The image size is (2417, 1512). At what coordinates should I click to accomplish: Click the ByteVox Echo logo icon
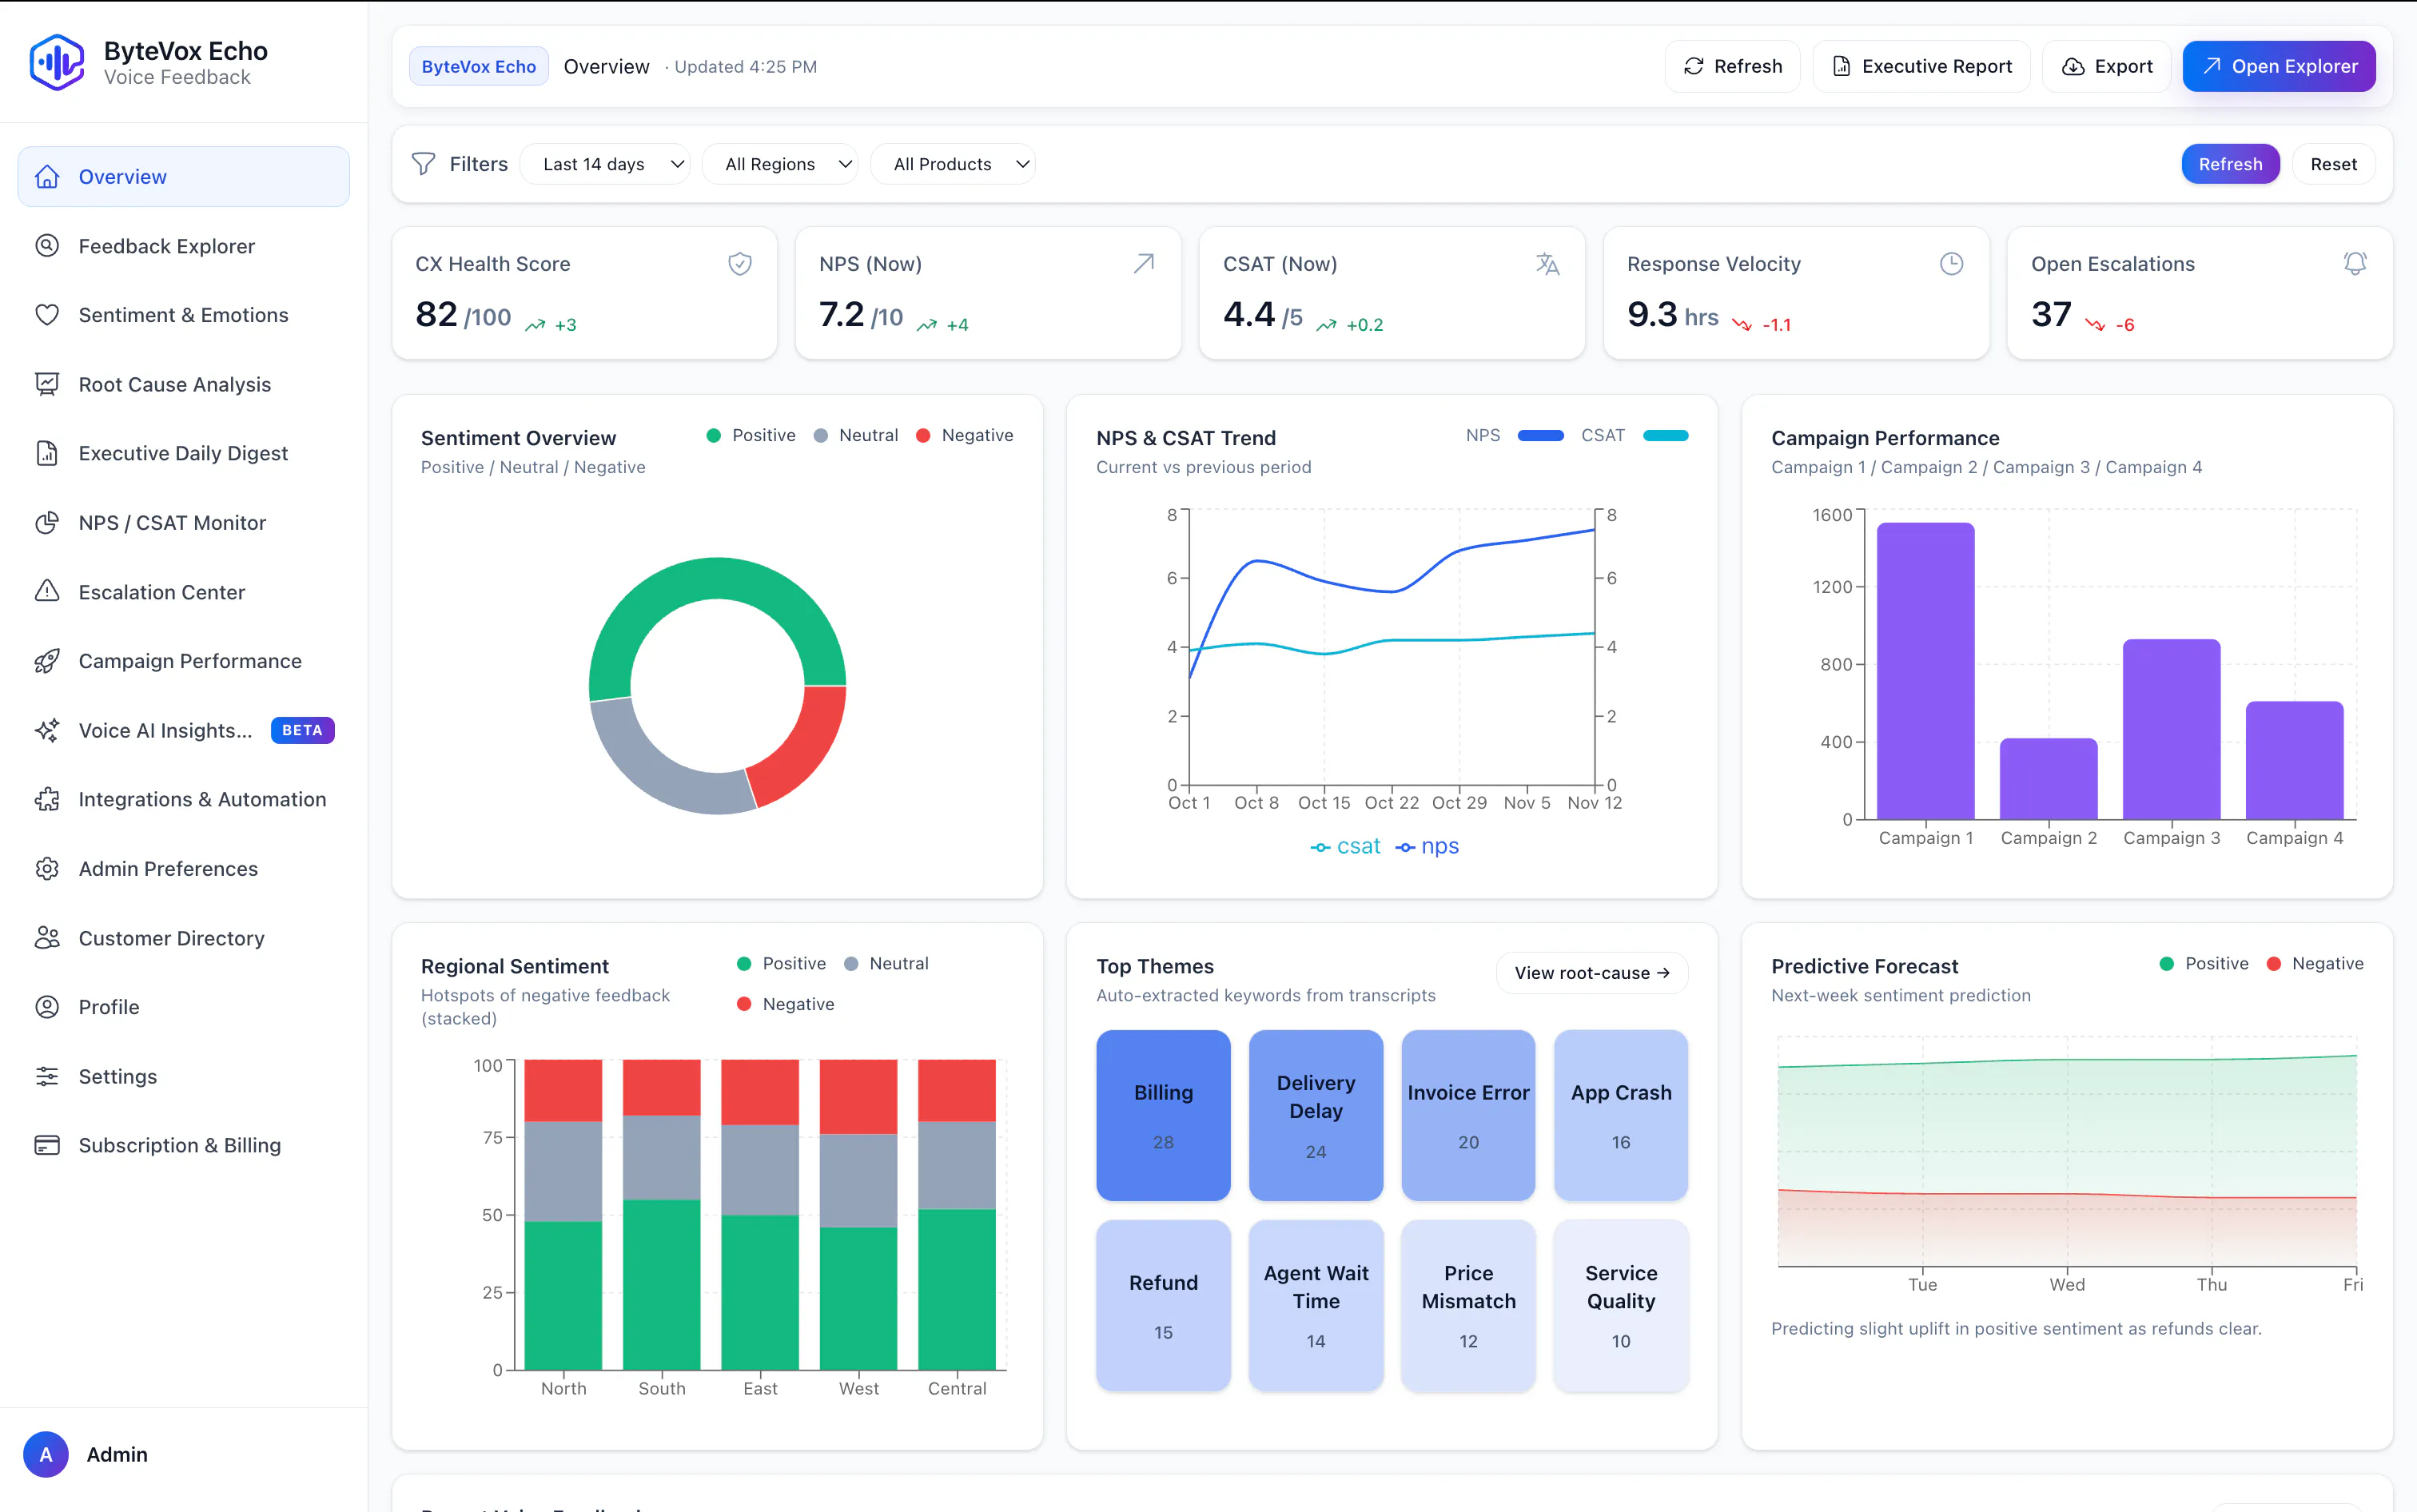[57, 62]
